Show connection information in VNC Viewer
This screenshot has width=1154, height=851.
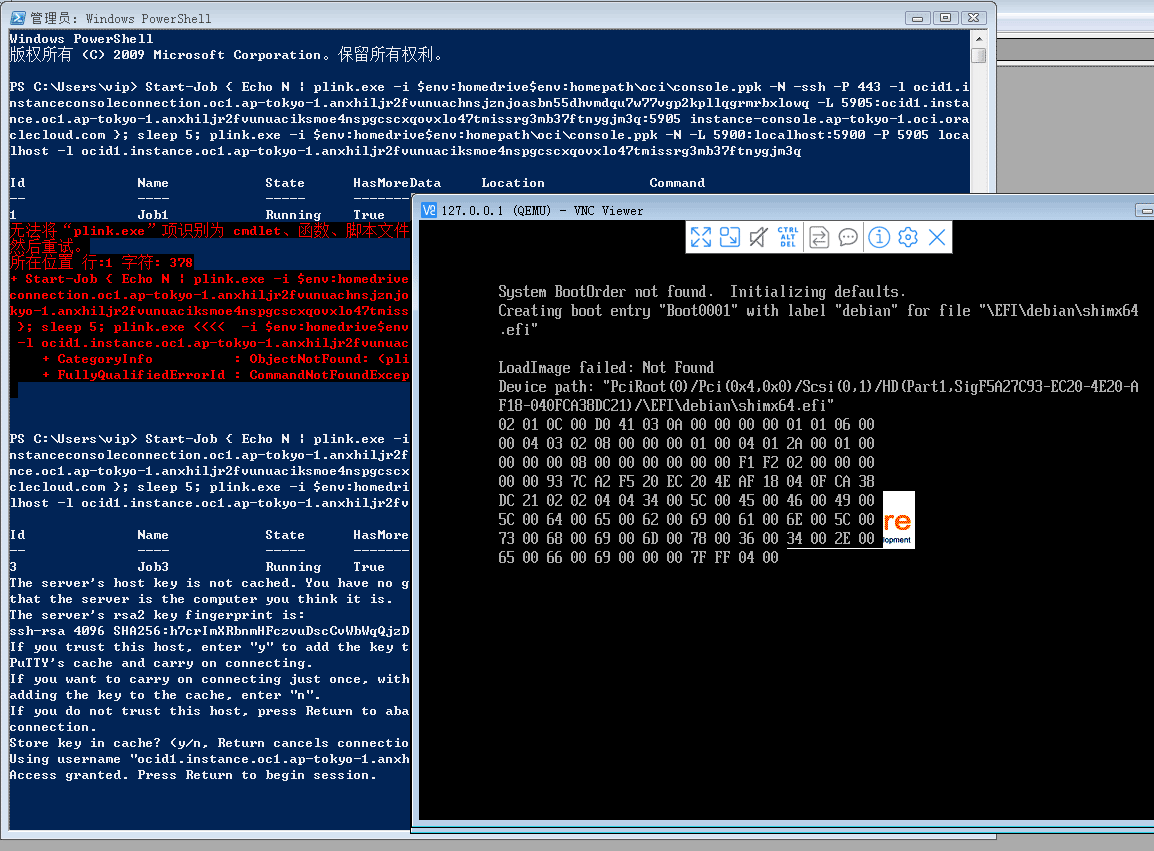click(879, 237)
